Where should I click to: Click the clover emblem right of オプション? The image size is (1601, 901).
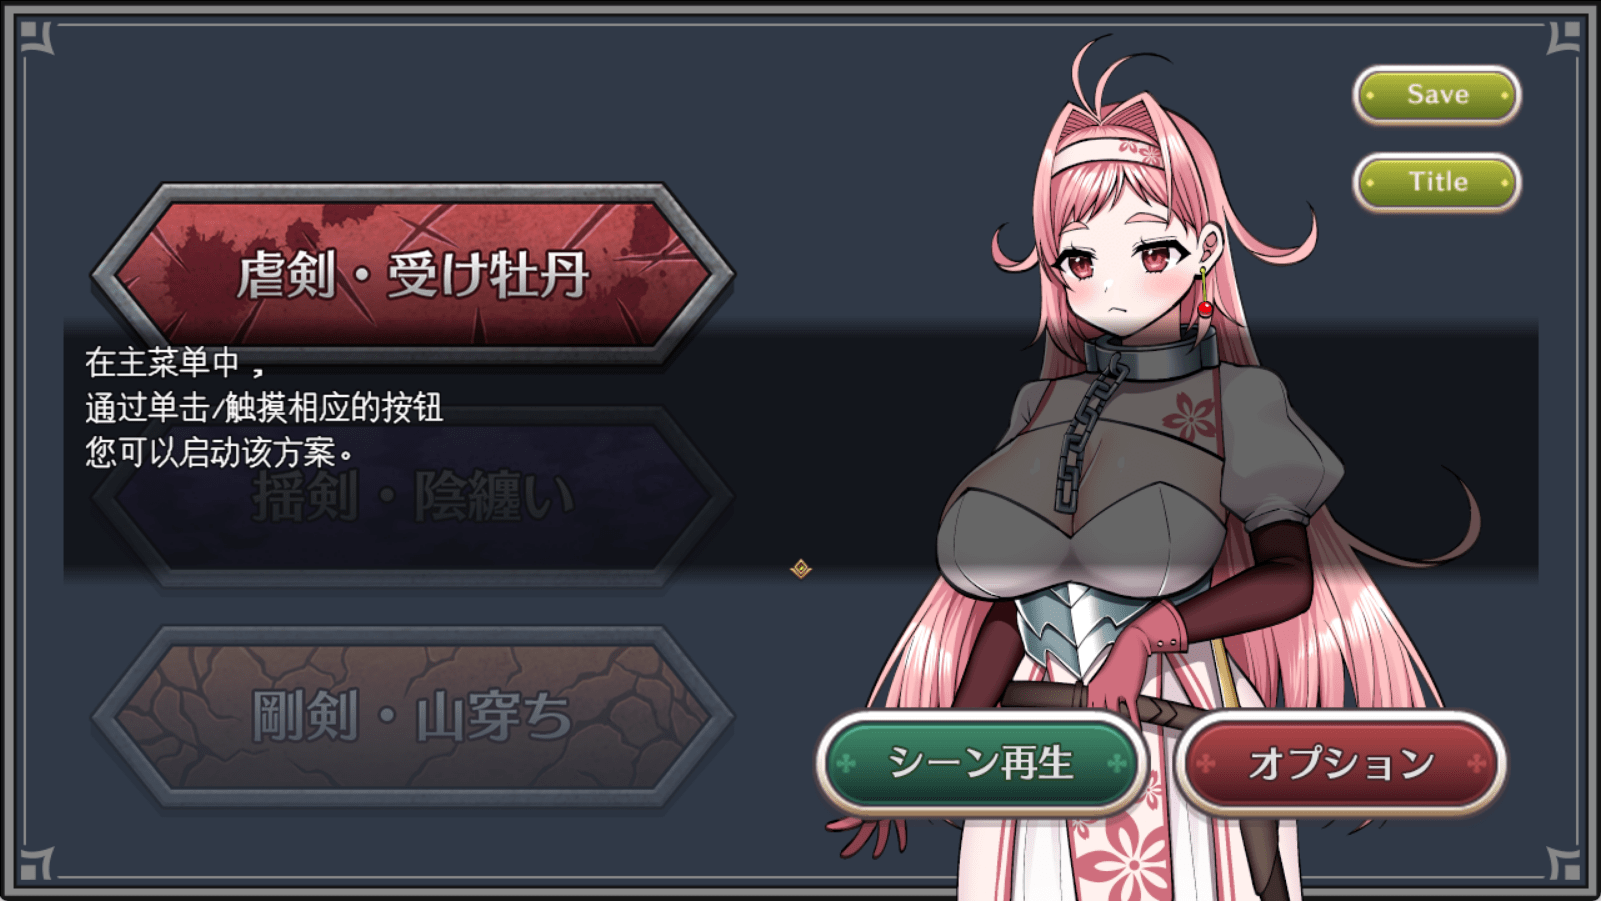click(1476, 764)
